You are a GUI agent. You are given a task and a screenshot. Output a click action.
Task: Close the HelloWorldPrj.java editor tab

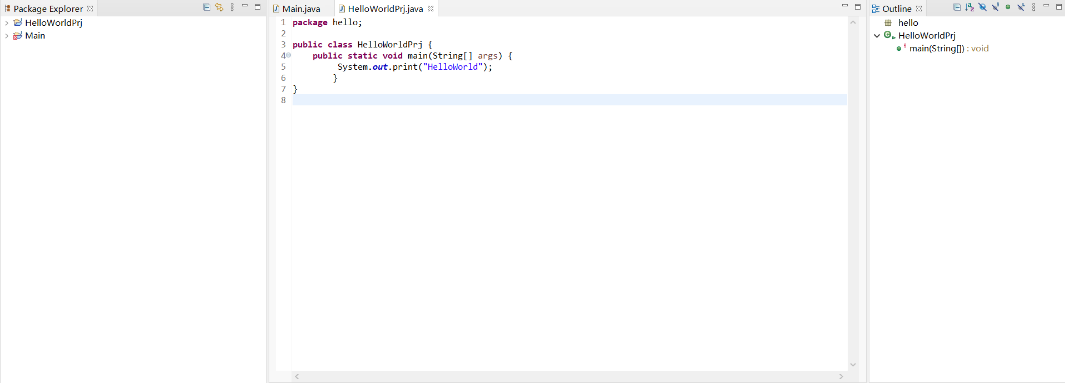pos(431,9)
